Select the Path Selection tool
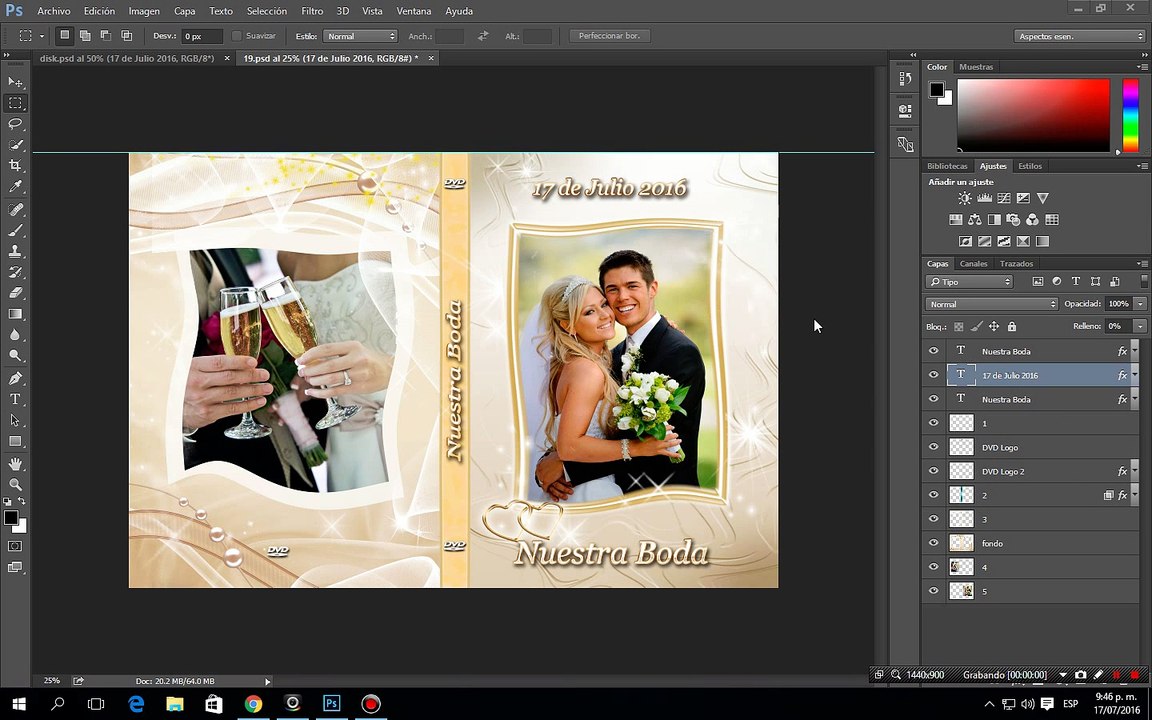 point(15,420)
